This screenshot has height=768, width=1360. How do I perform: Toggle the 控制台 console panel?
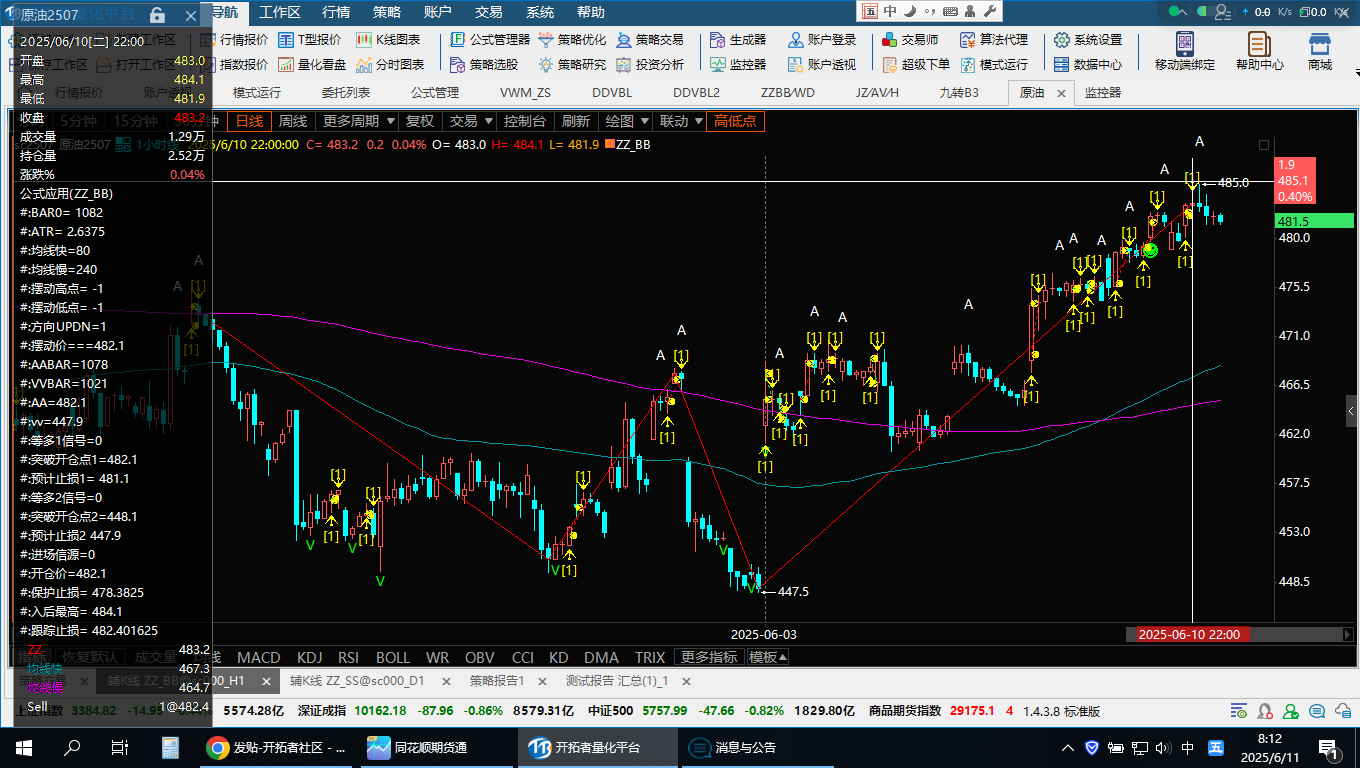click(x=525, y=121)
